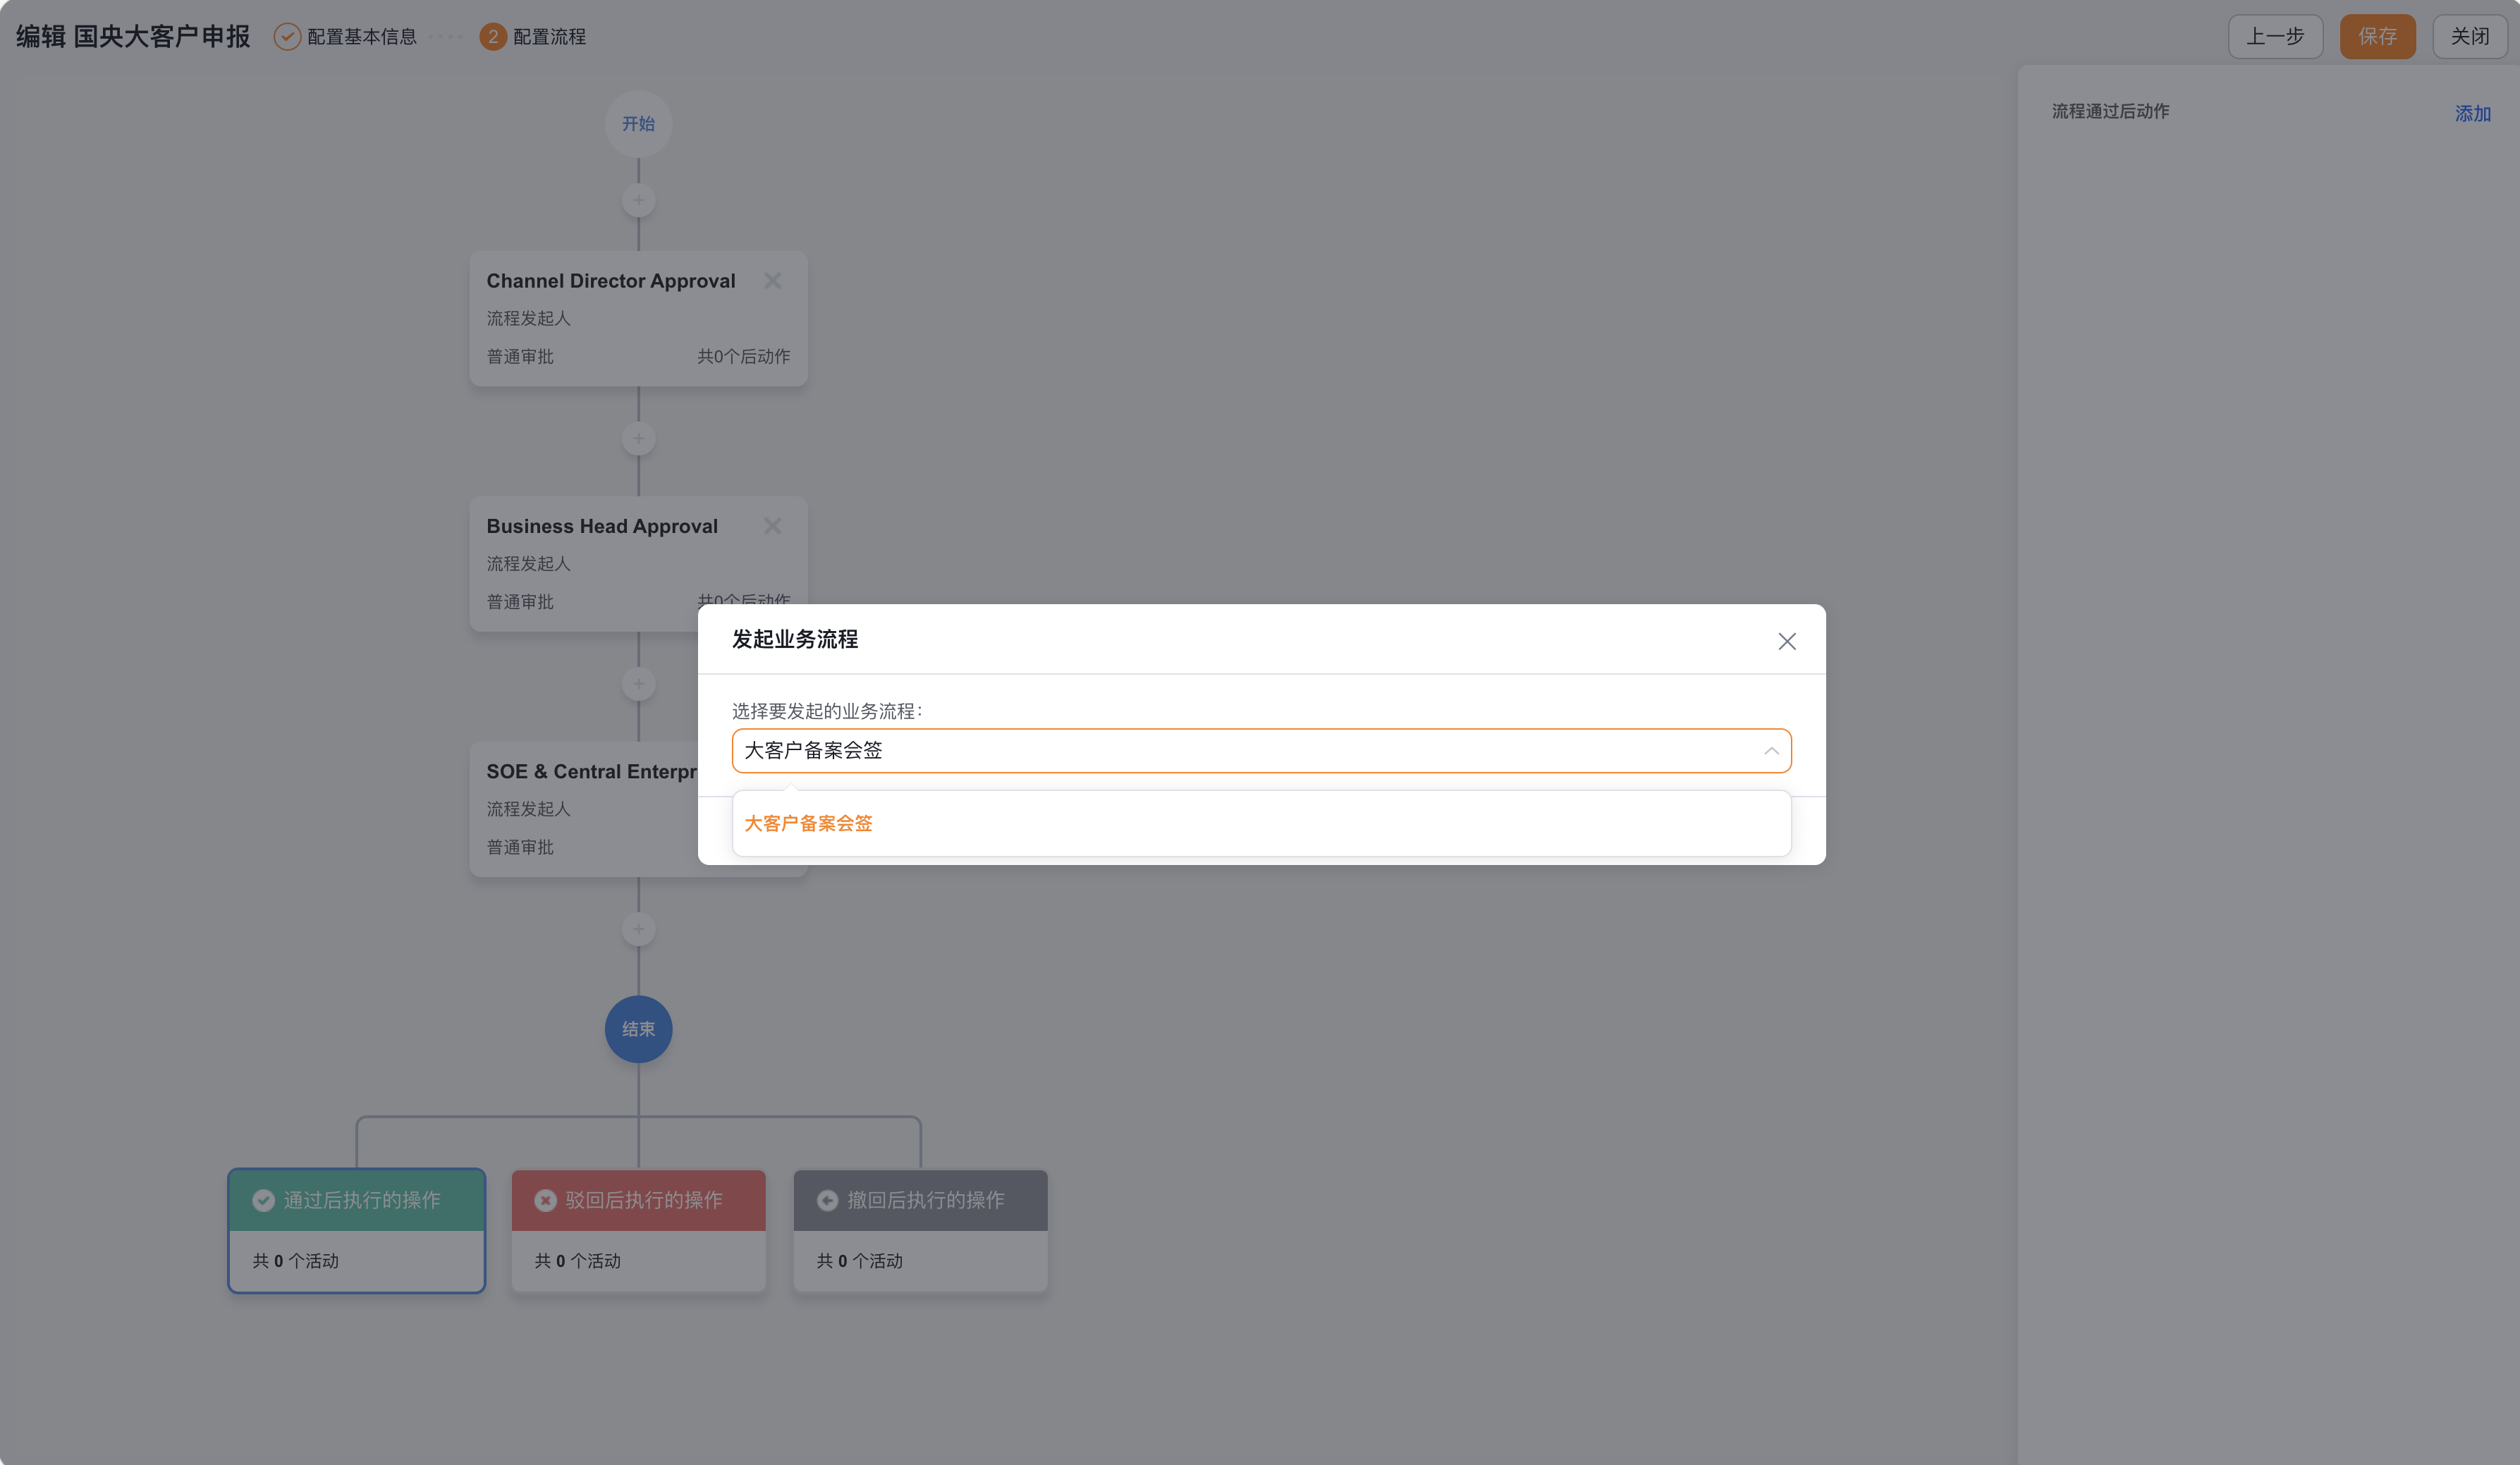Click the 上一步 button
Image resolution: width=2520 pixels, height=1465 pixels.
tap(2275, 37)
